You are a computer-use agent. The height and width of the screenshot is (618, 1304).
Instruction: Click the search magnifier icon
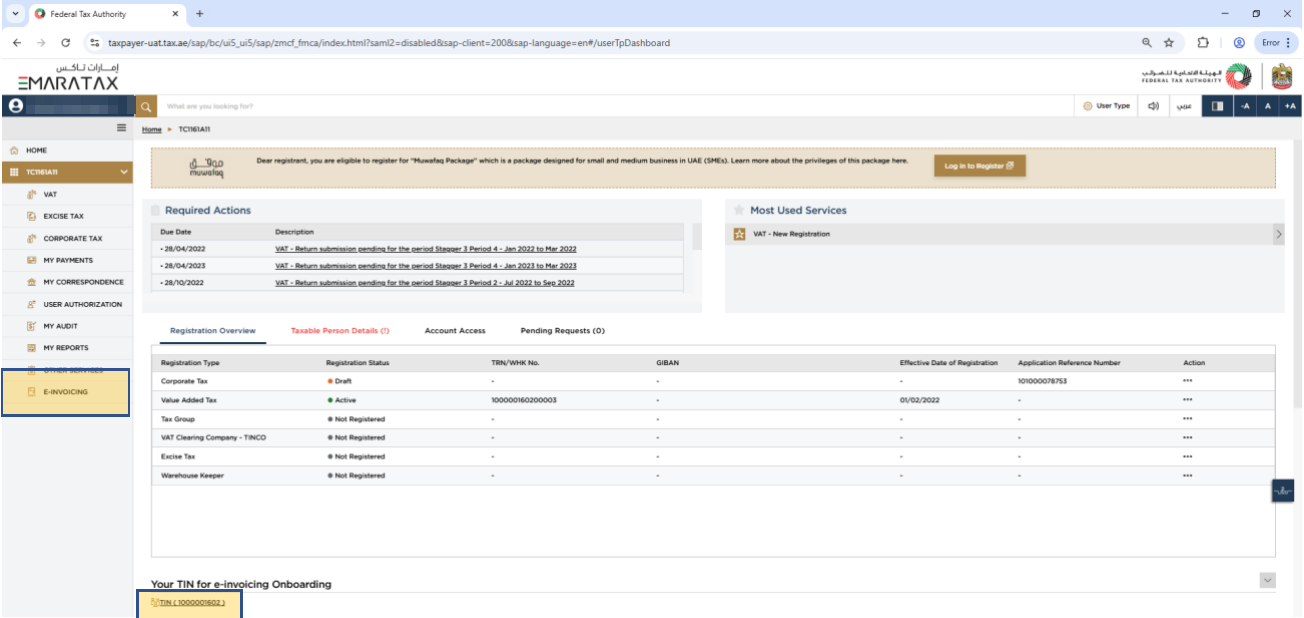point(146,105)
